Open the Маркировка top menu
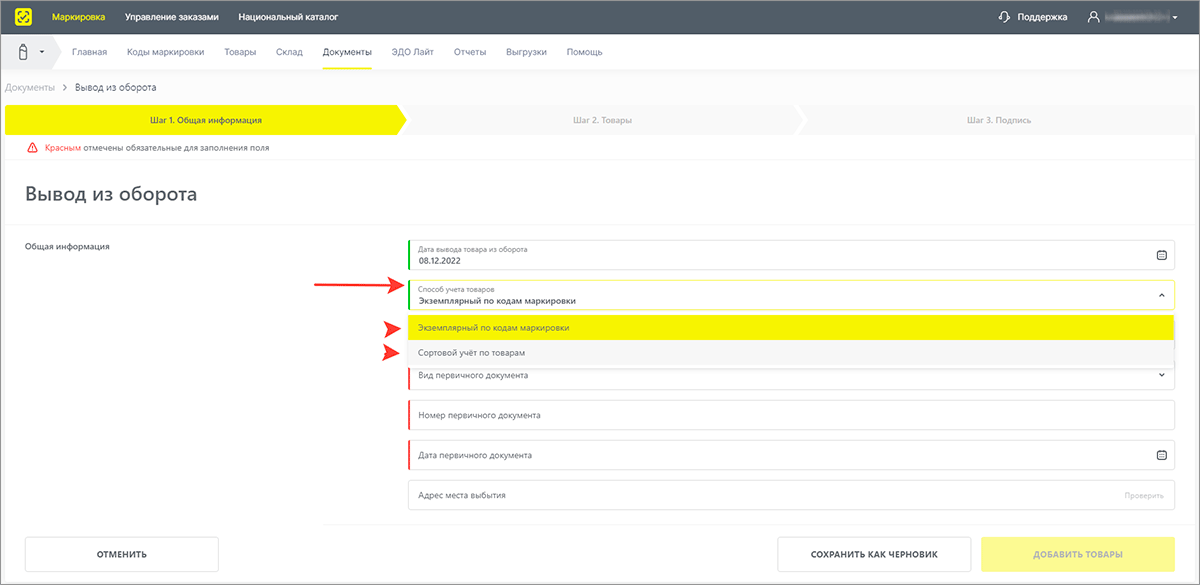 78,17
